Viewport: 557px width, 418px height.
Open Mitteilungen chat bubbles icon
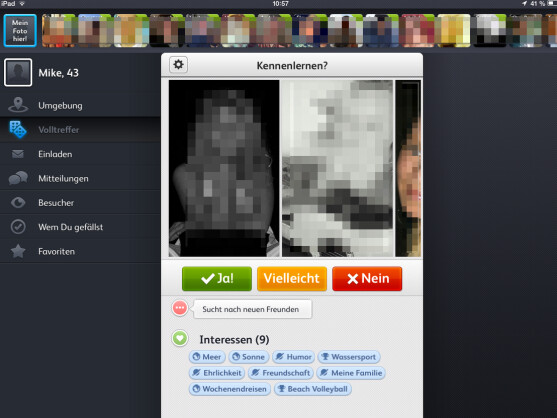coord(18,178)
